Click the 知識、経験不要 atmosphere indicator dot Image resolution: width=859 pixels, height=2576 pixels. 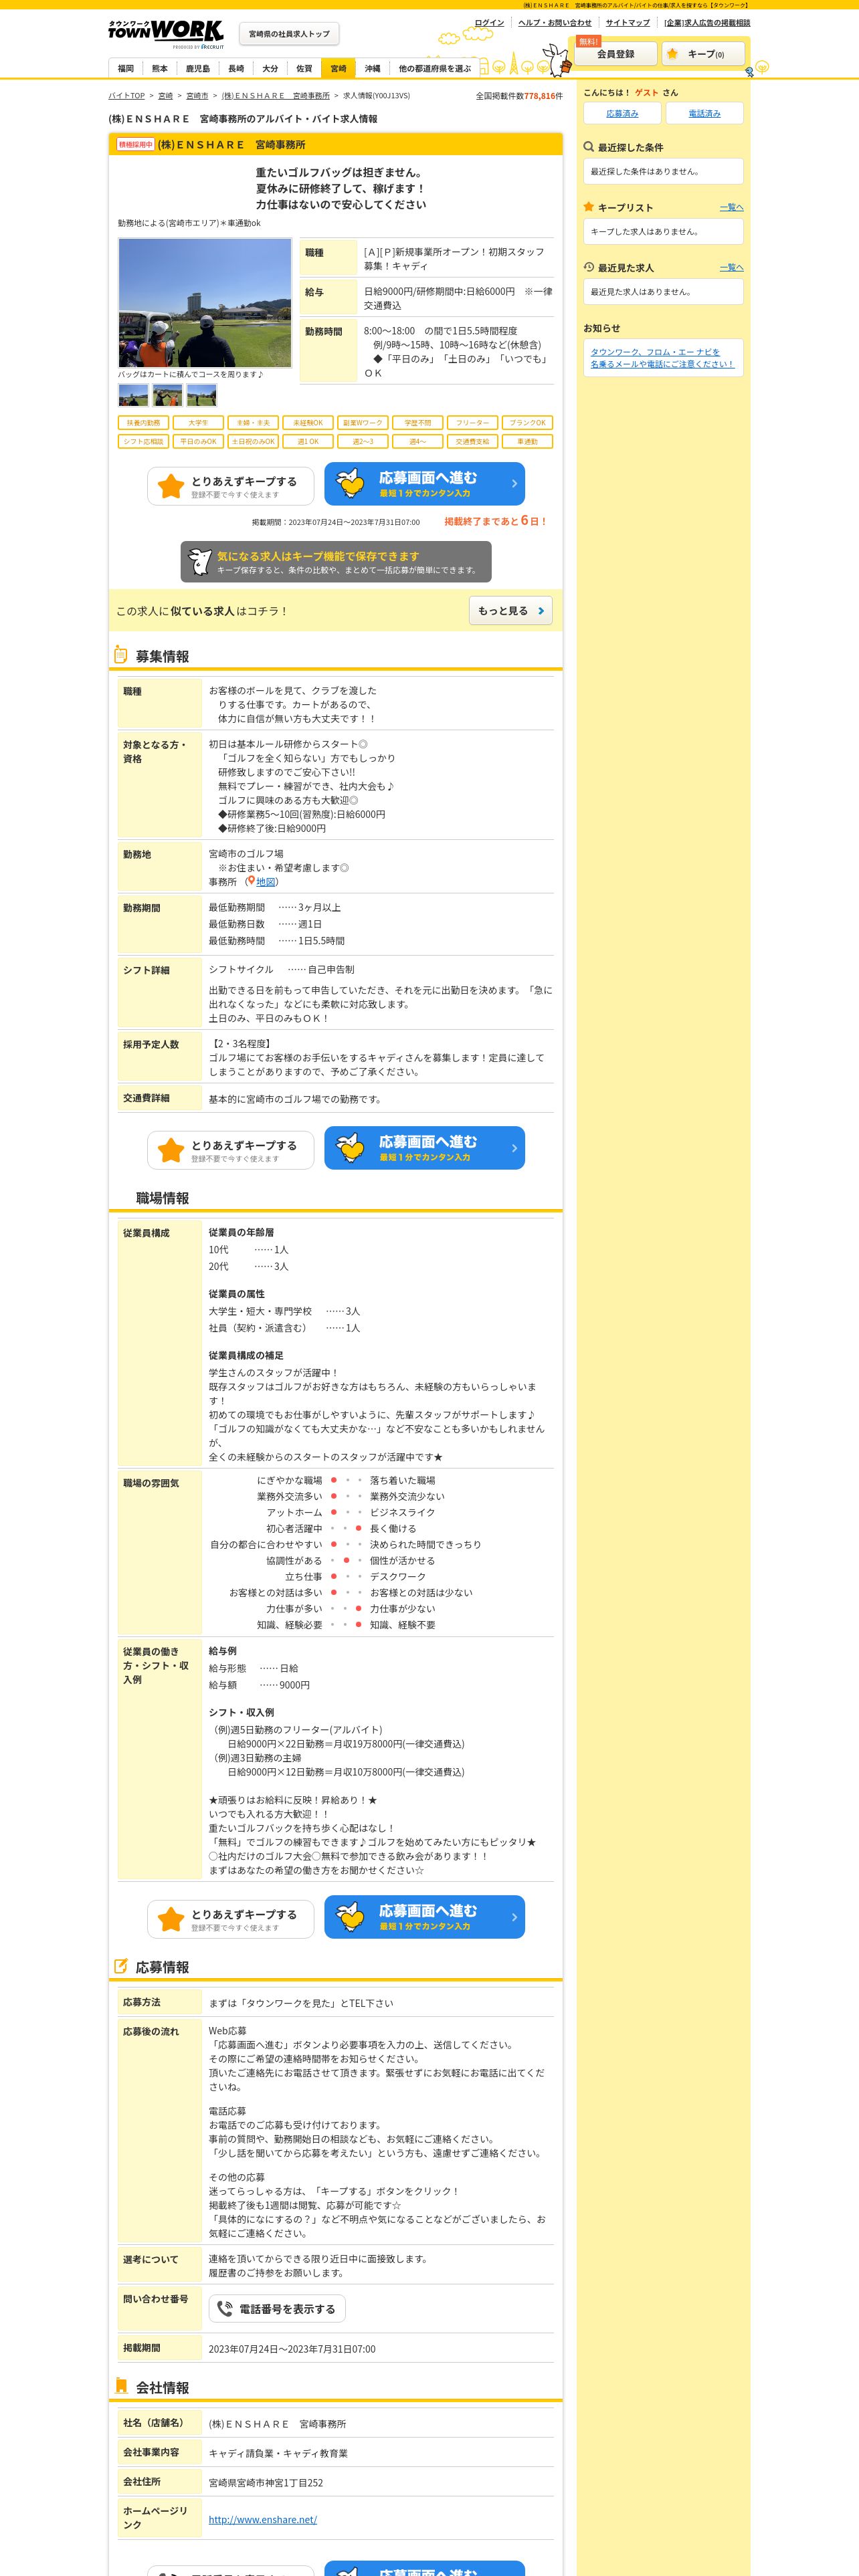tap(358, 1625)
